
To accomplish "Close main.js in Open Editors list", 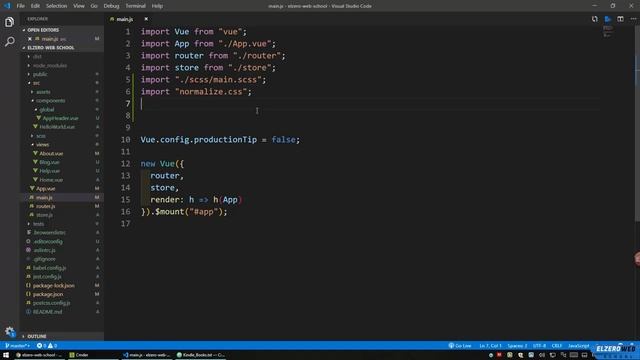I will [30, 39].
